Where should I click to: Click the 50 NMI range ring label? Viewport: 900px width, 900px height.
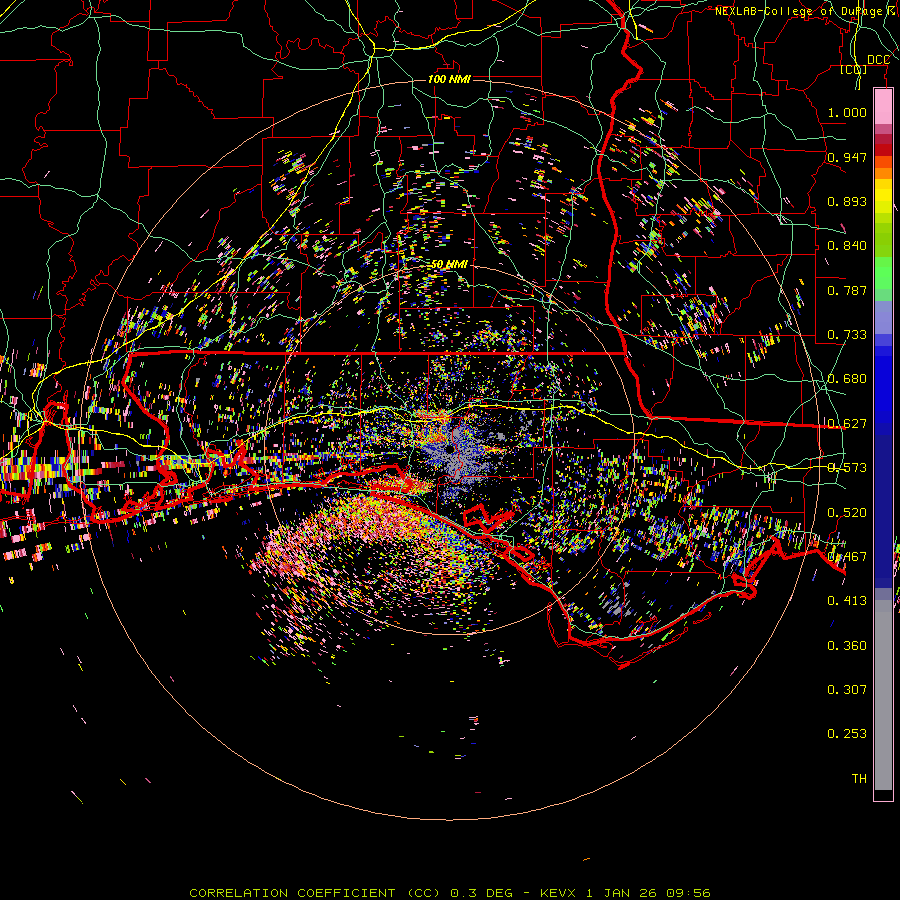[449, 264]
